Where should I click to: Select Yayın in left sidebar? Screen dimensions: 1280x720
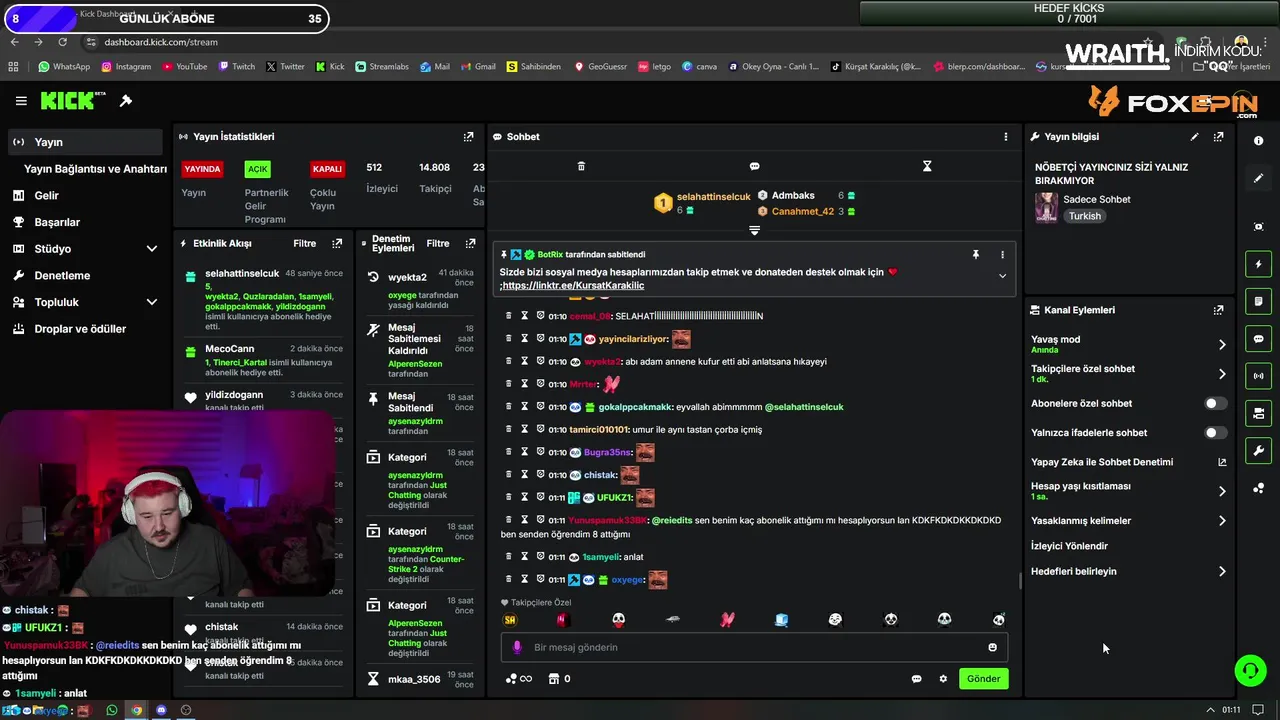pyautogui.click(x=85, y=142)
